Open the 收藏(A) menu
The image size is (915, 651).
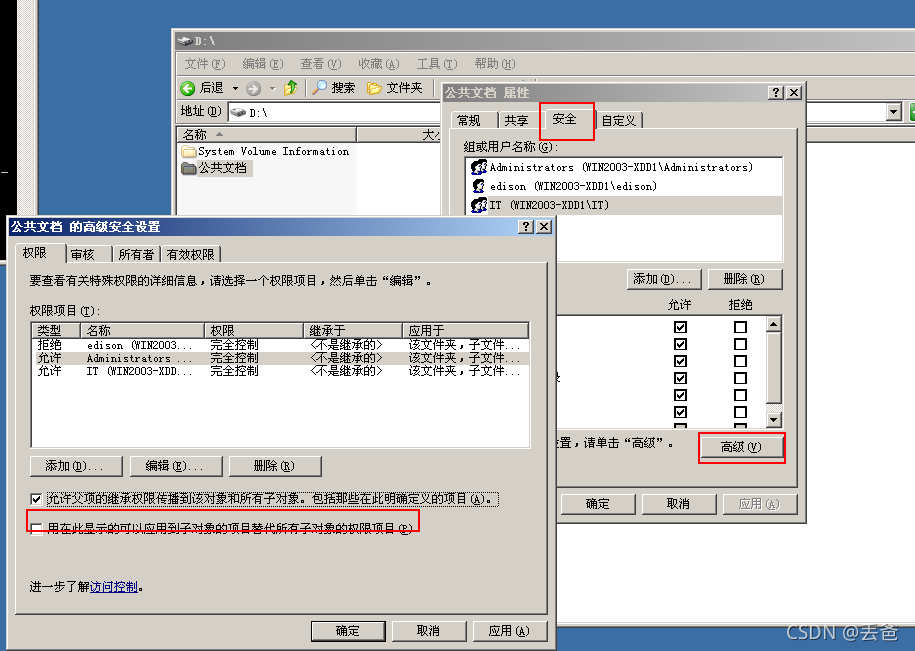pyautogui.click(x=379, y=64)
